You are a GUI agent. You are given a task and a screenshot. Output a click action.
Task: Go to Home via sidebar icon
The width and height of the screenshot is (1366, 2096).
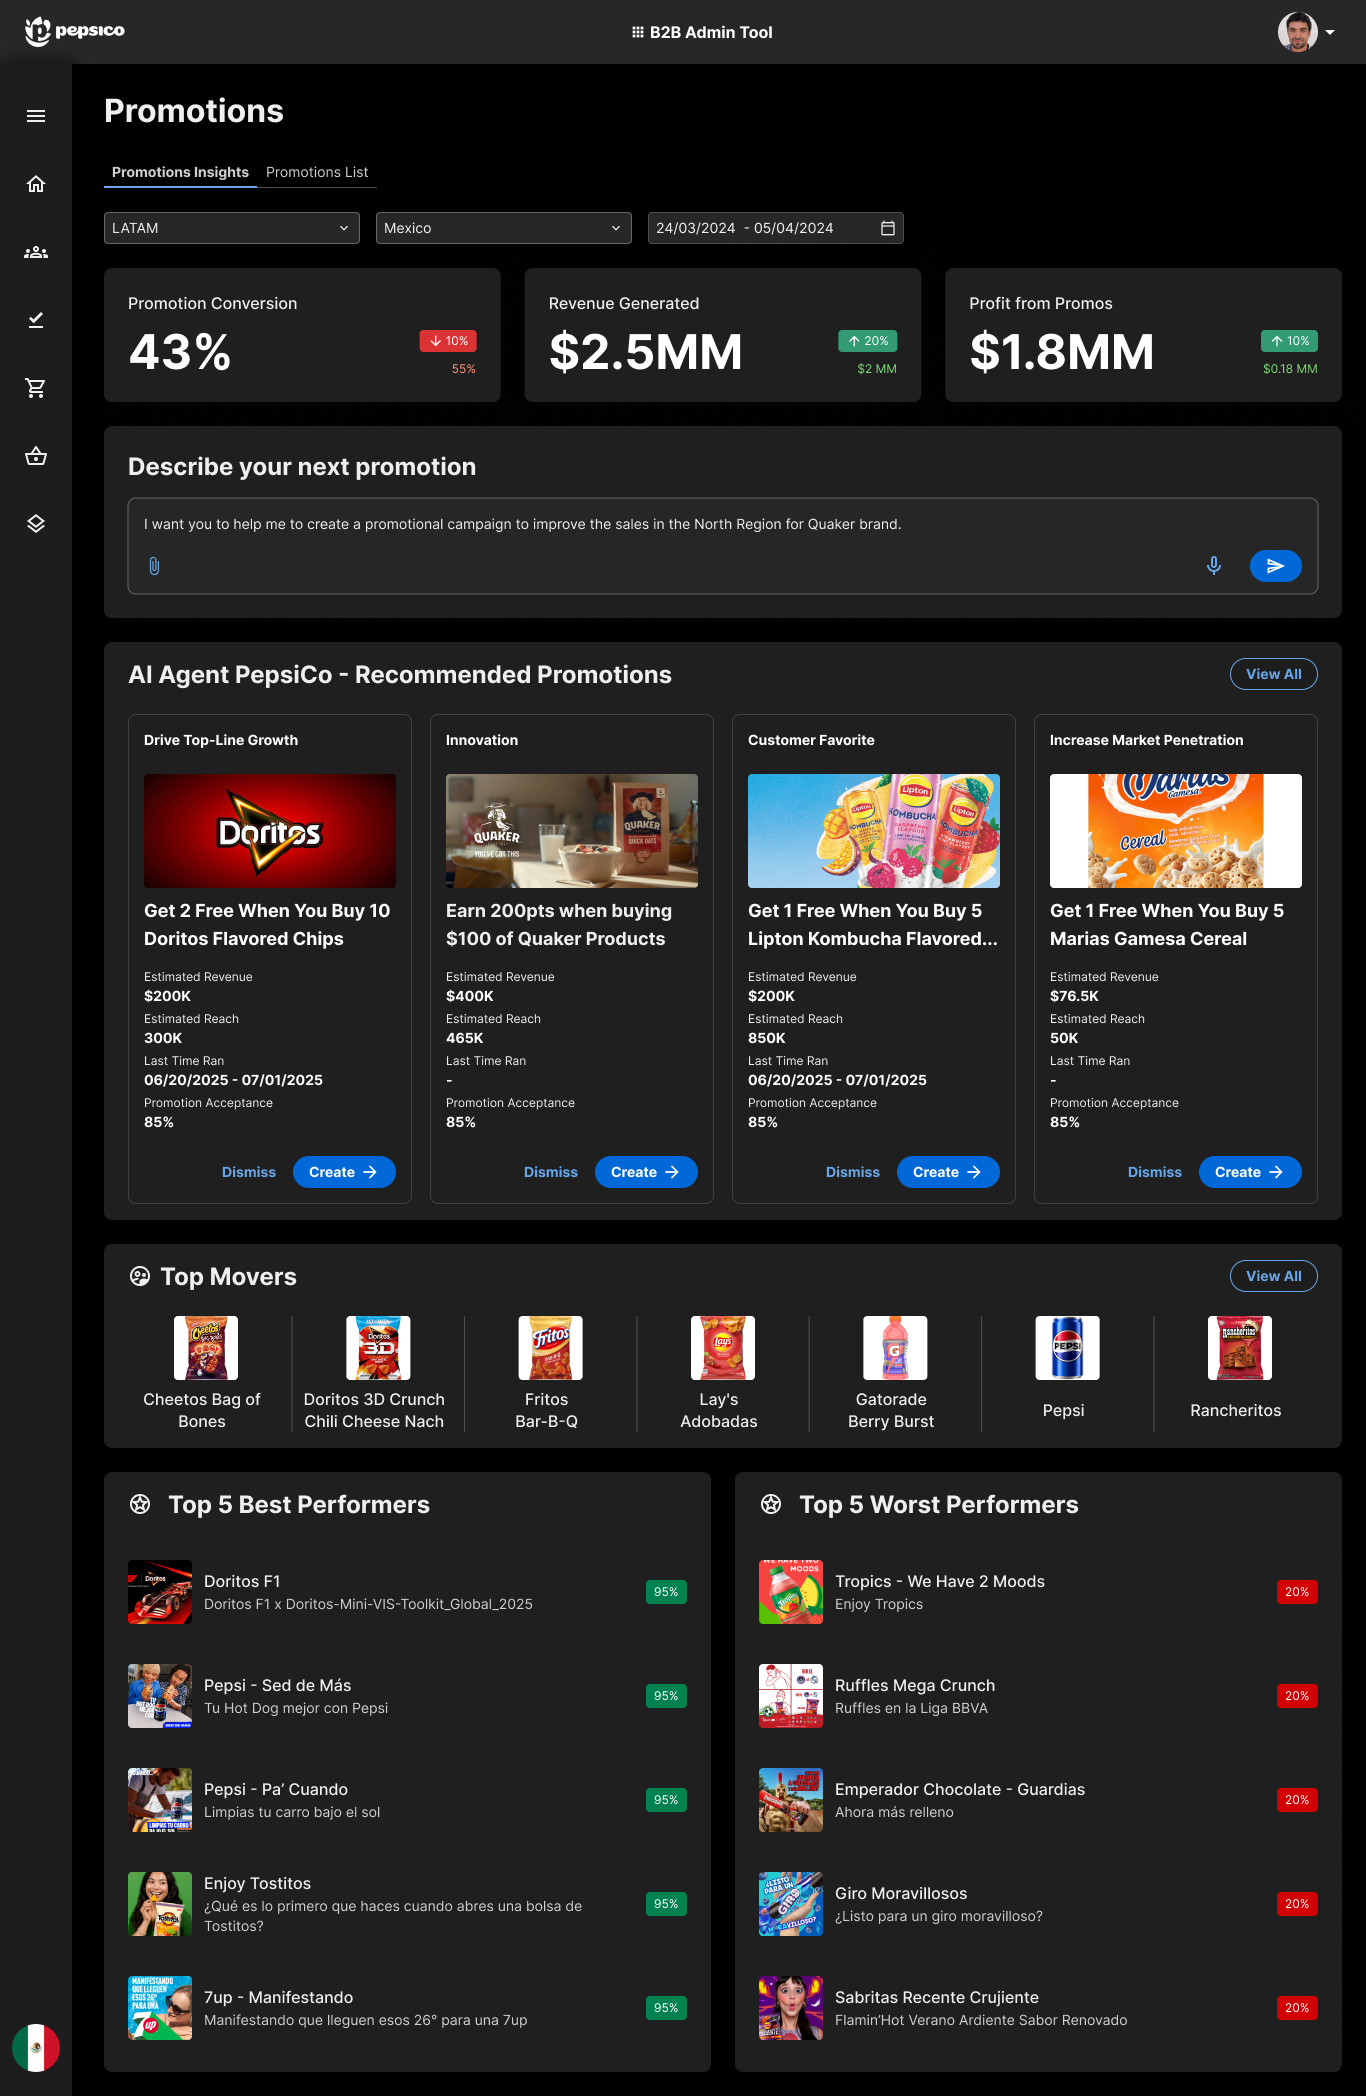36,184
